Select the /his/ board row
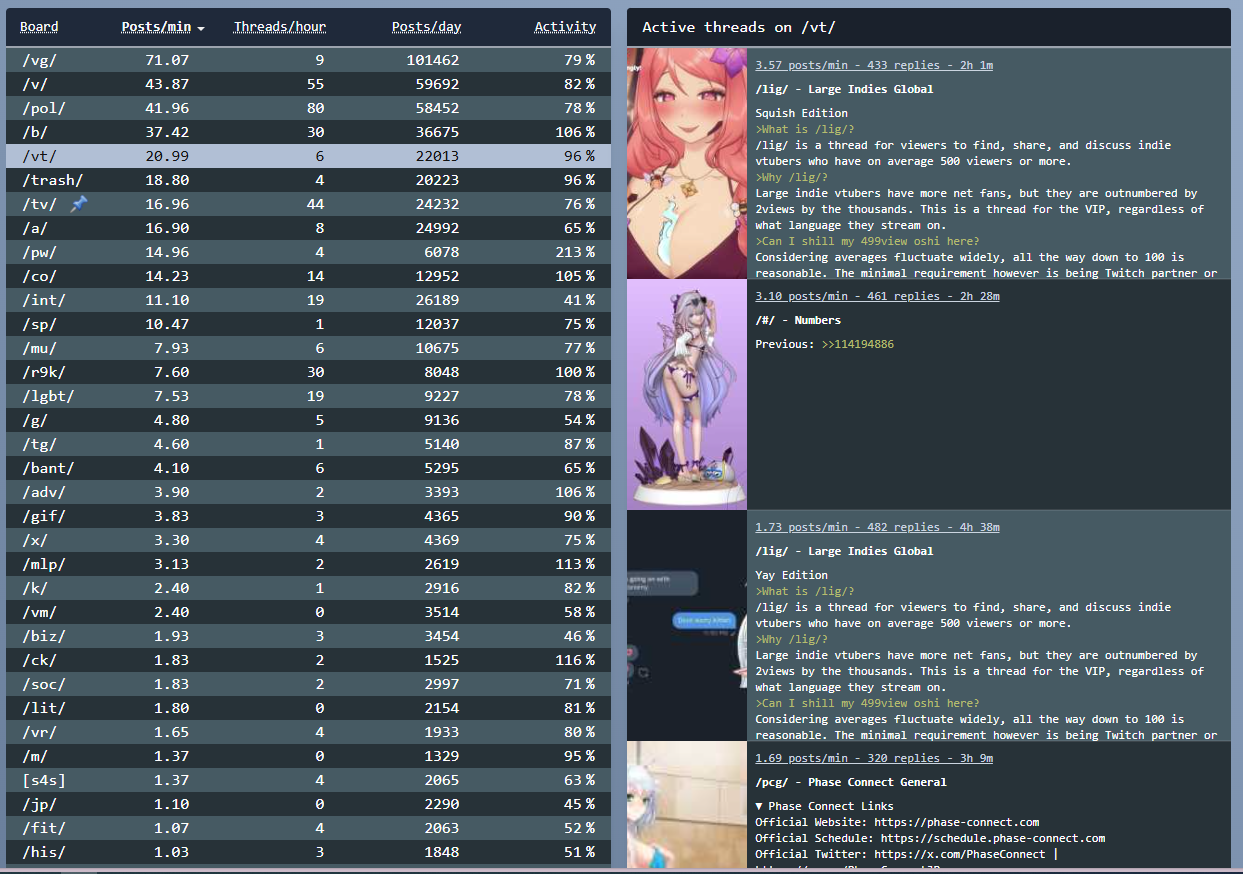The height and width of the screenshot is (874, 1243). click(308, 852)
